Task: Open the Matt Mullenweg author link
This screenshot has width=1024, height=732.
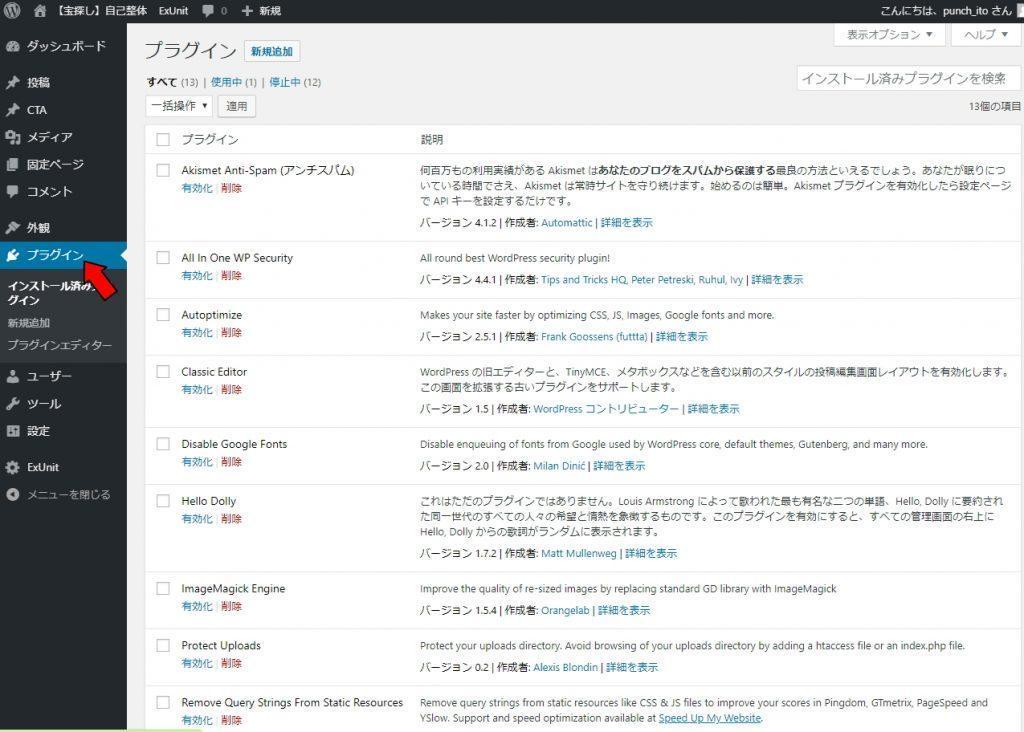Action: 579,553
